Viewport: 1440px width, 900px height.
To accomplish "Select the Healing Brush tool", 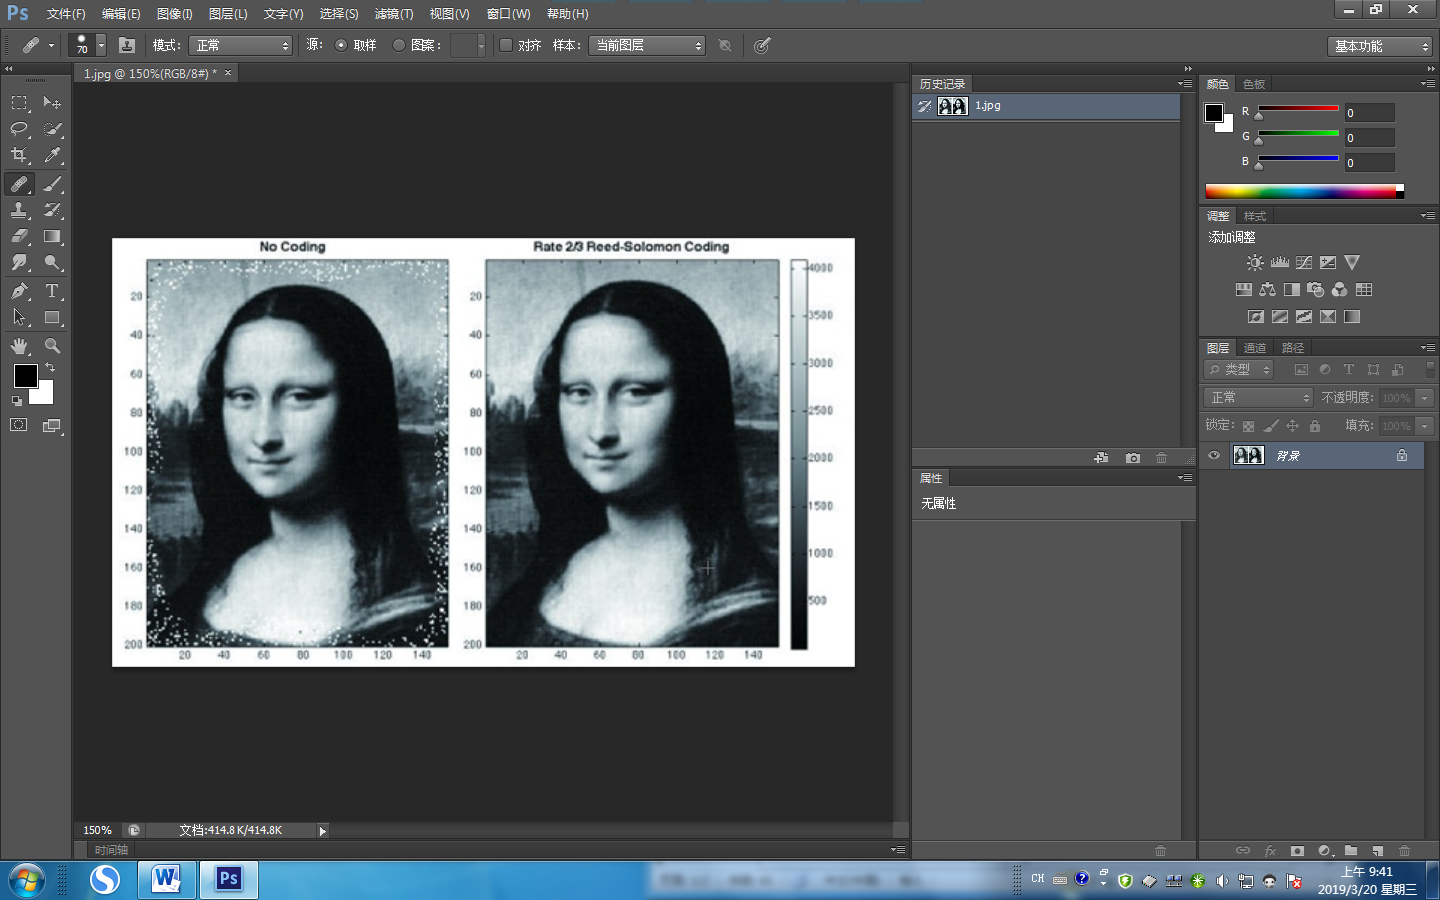I will pos(19,184).
